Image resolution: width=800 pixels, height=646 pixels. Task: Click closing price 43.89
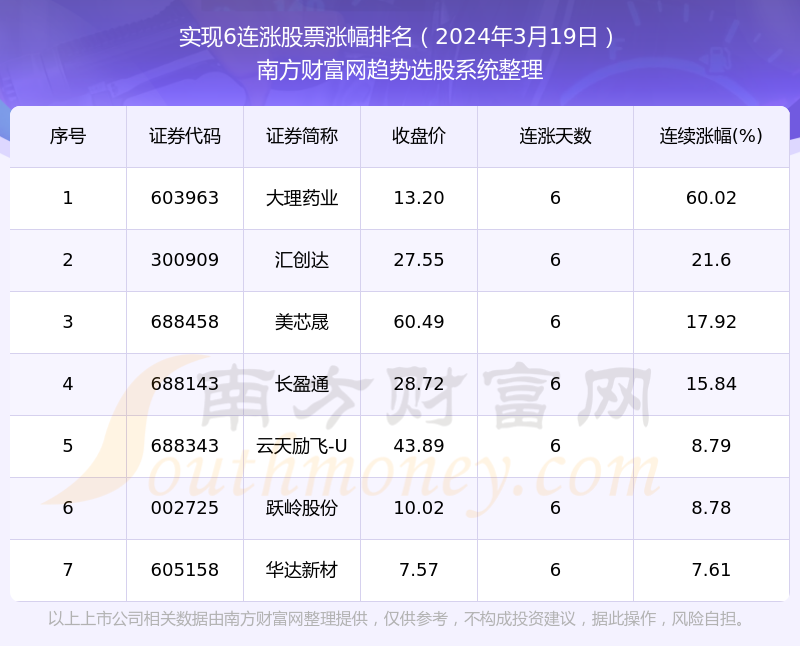point(419,446)
